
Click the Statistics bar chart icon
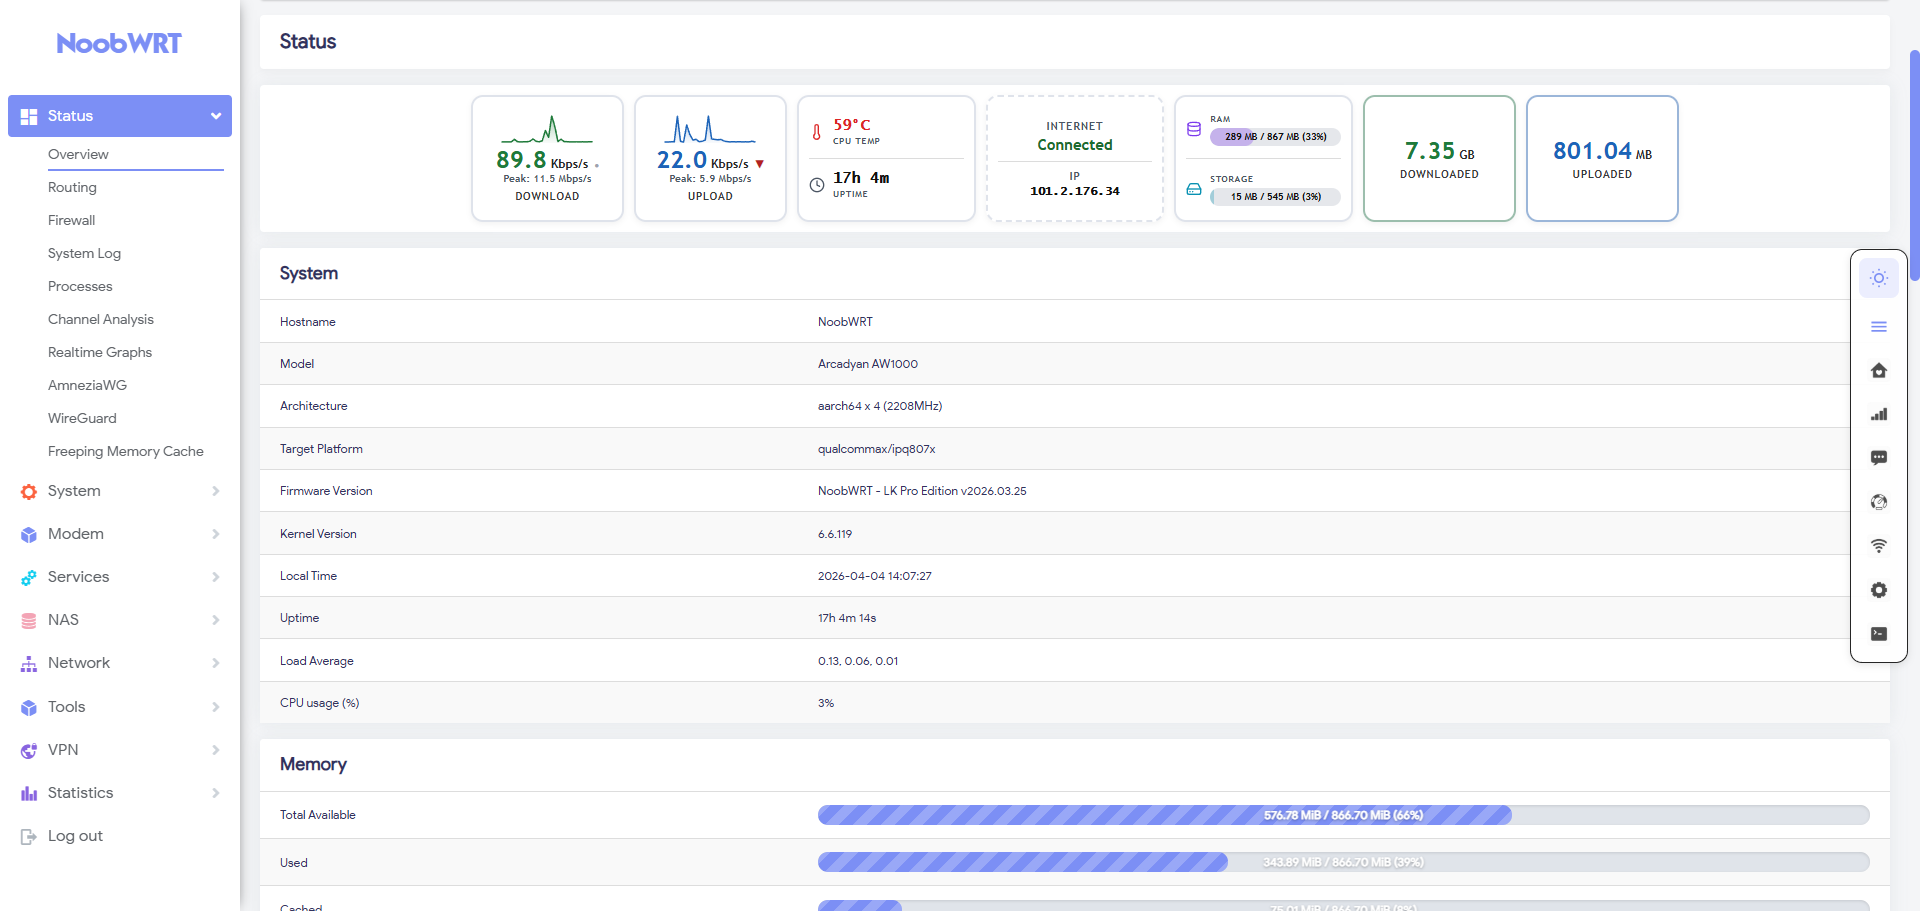[x=29, y=793]
